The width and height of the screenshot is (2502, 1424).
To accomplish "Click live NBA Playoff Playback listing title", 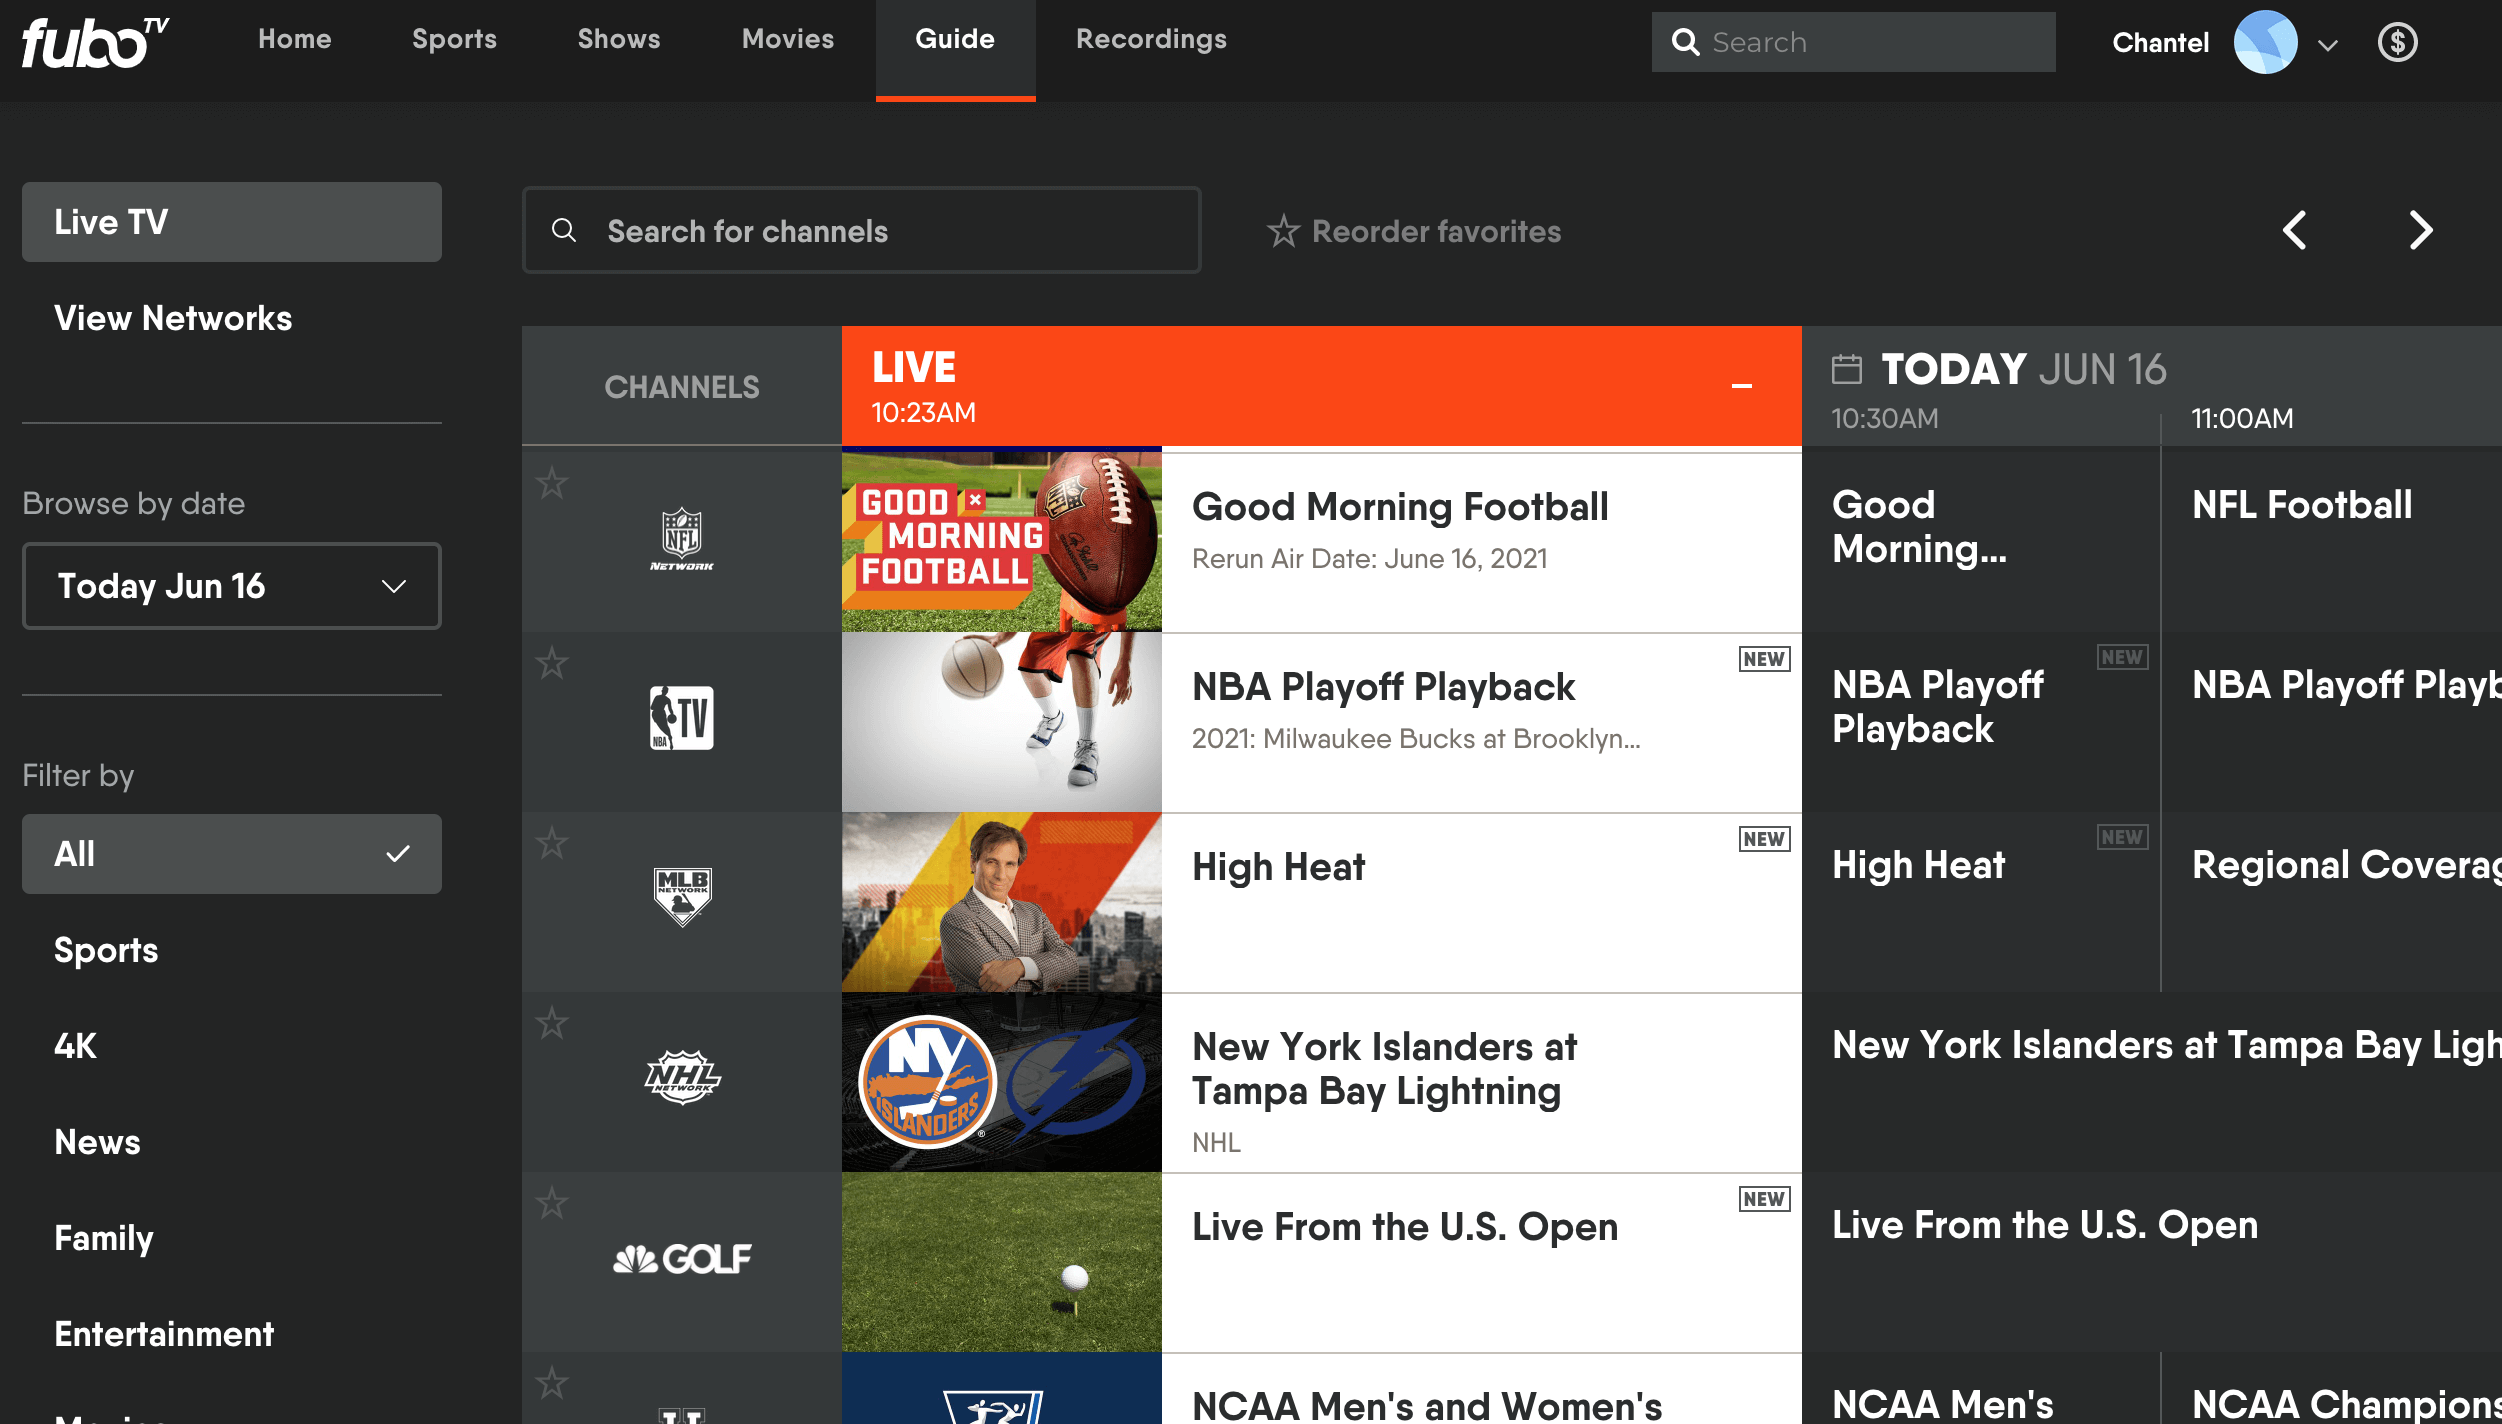I will pyautogui.click(x=1383, y=687).
